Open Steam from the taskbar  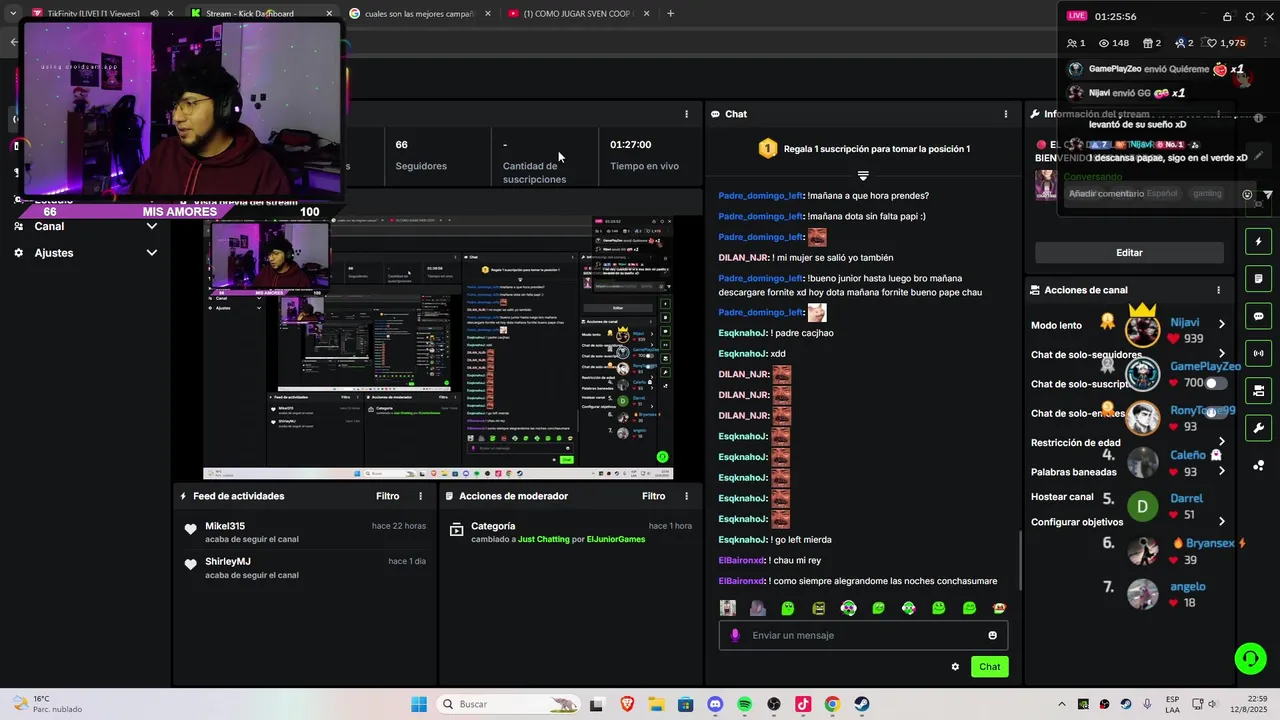coord(862,705)
